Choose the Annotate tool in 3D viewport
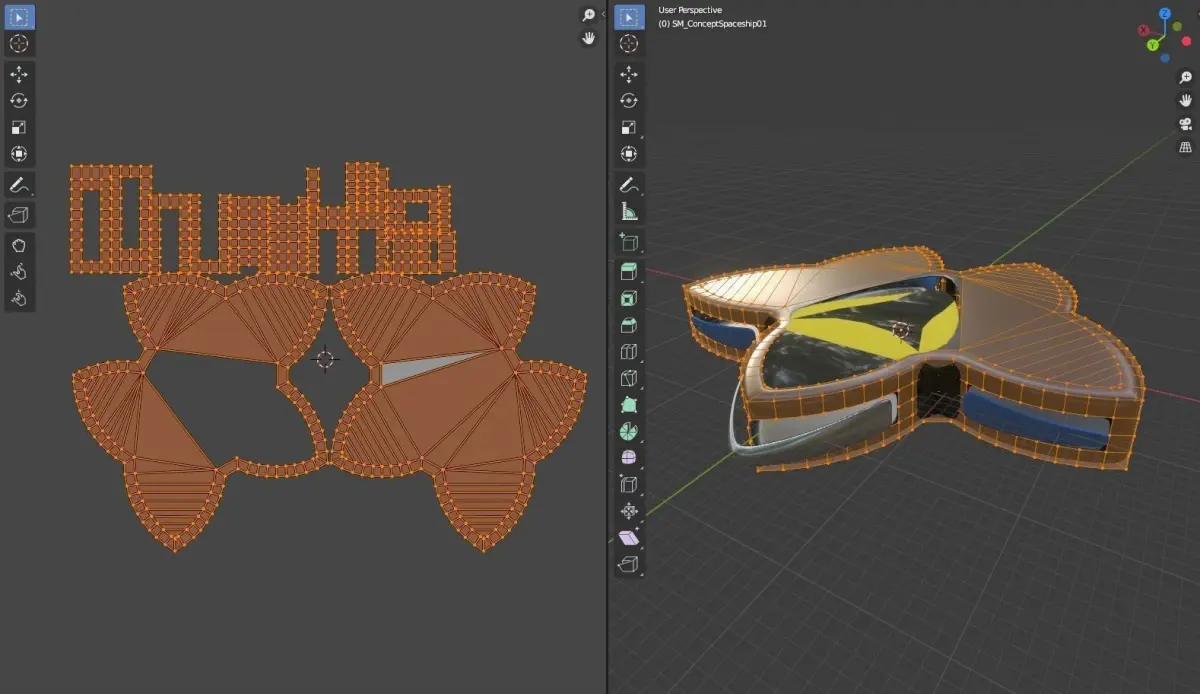The height and width of the screenshot is (694, 1200). pos(629,185)
